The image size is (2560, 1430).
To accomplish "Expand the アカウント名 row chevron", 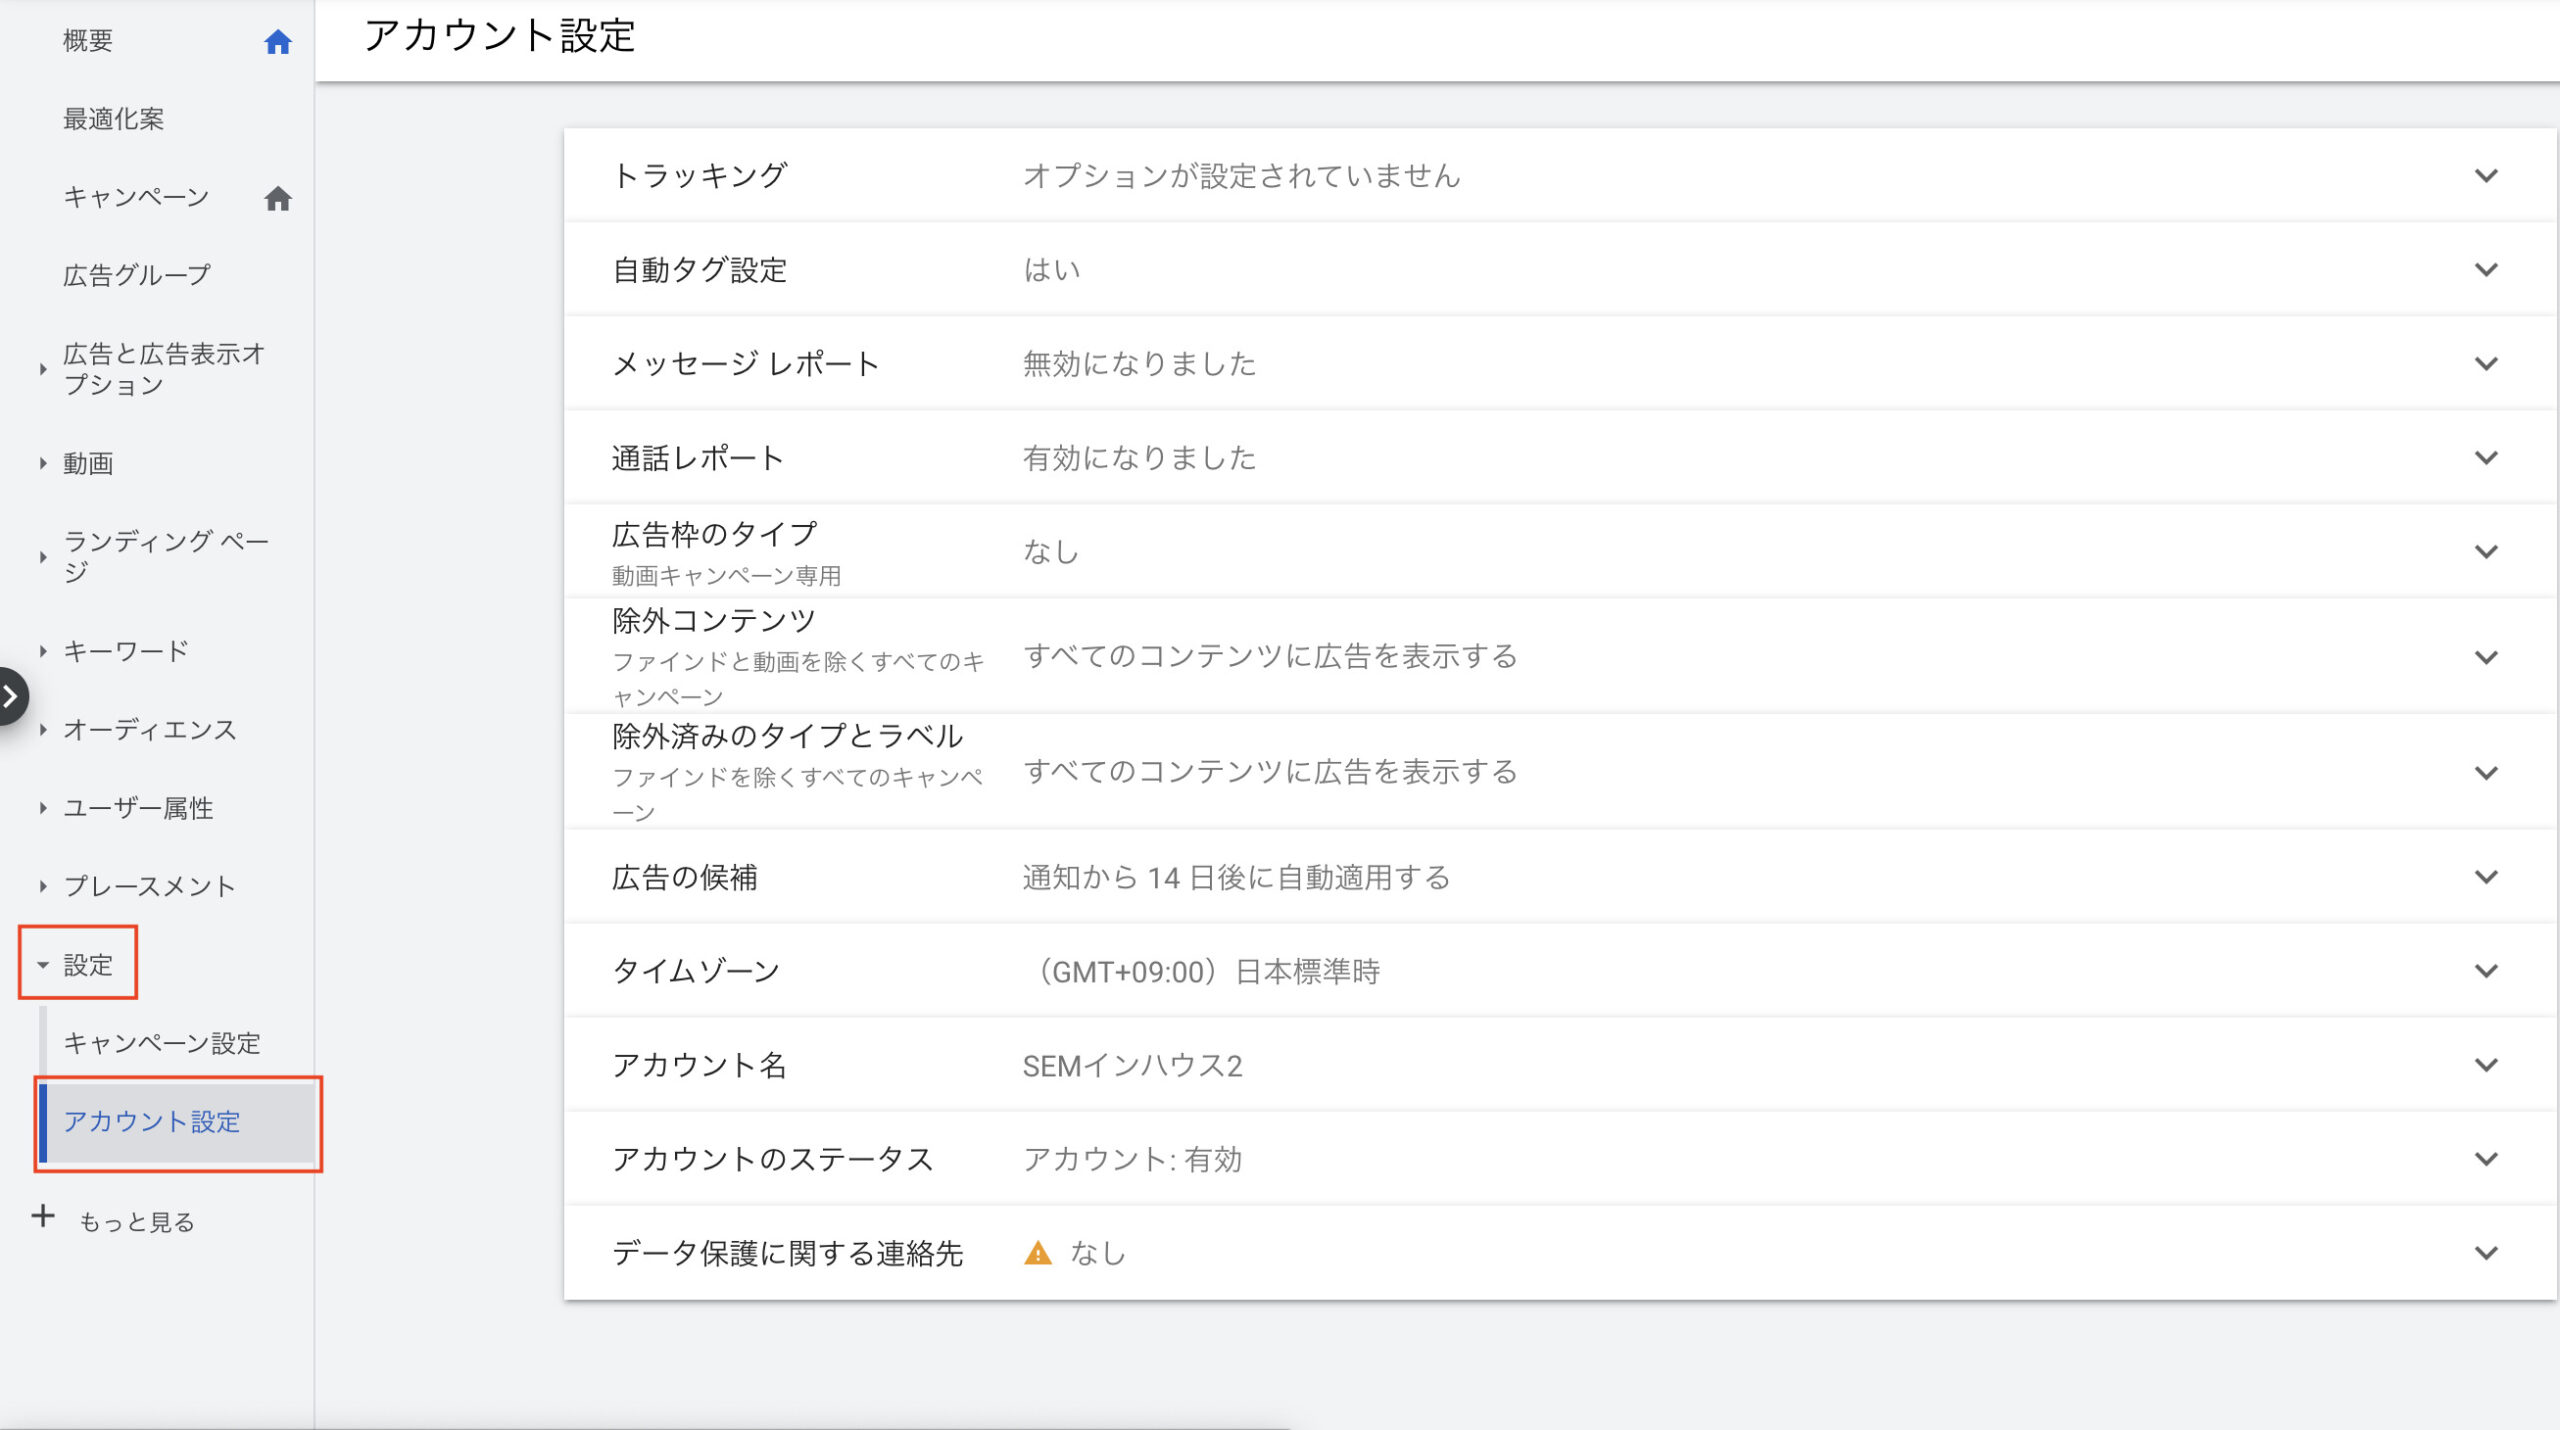I will click(x=2486, y=1065).
